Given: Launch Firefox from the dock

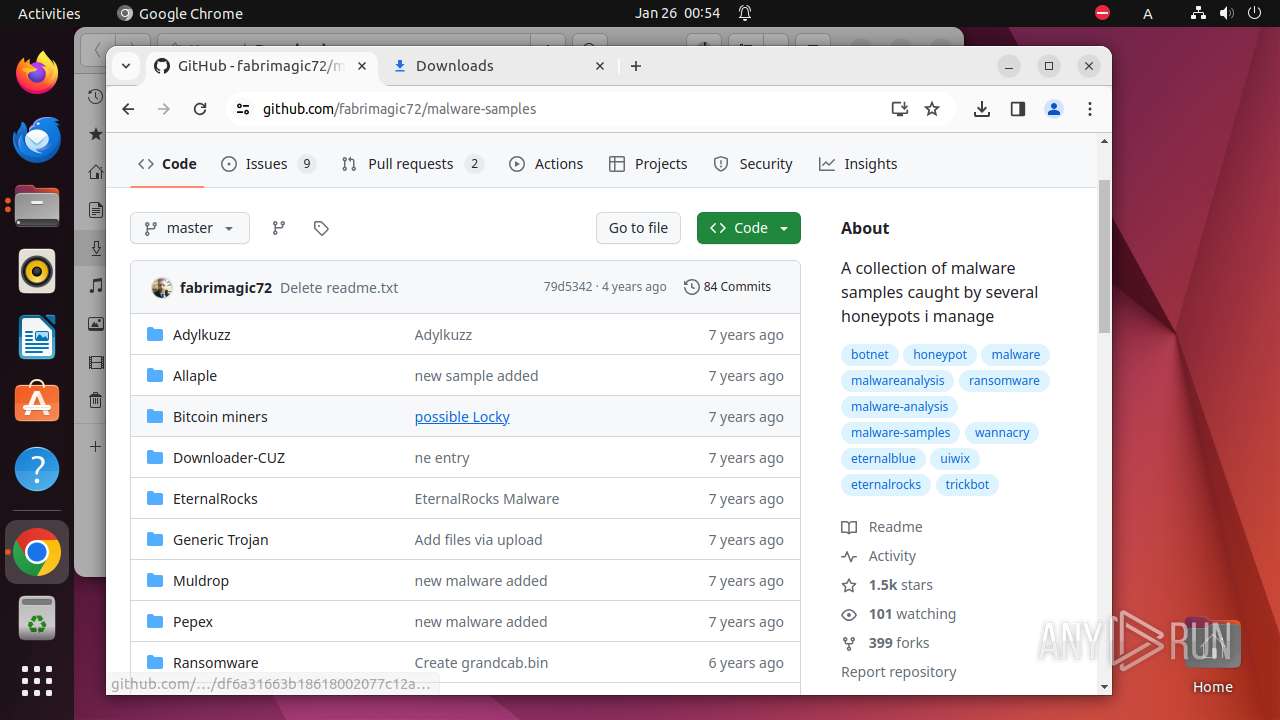Looking at the screenshot, I should [x=37, y=73].
